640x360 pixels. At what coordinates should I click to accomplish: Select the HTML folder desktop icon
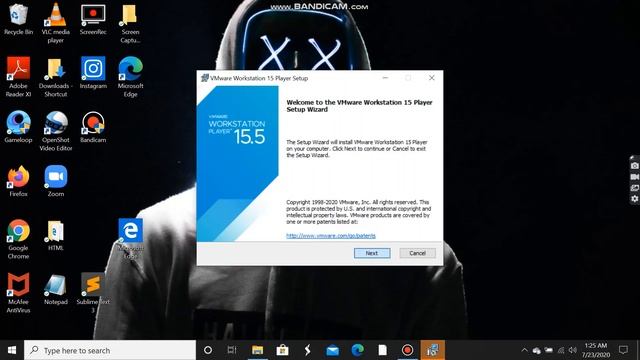tap(56, 235)
